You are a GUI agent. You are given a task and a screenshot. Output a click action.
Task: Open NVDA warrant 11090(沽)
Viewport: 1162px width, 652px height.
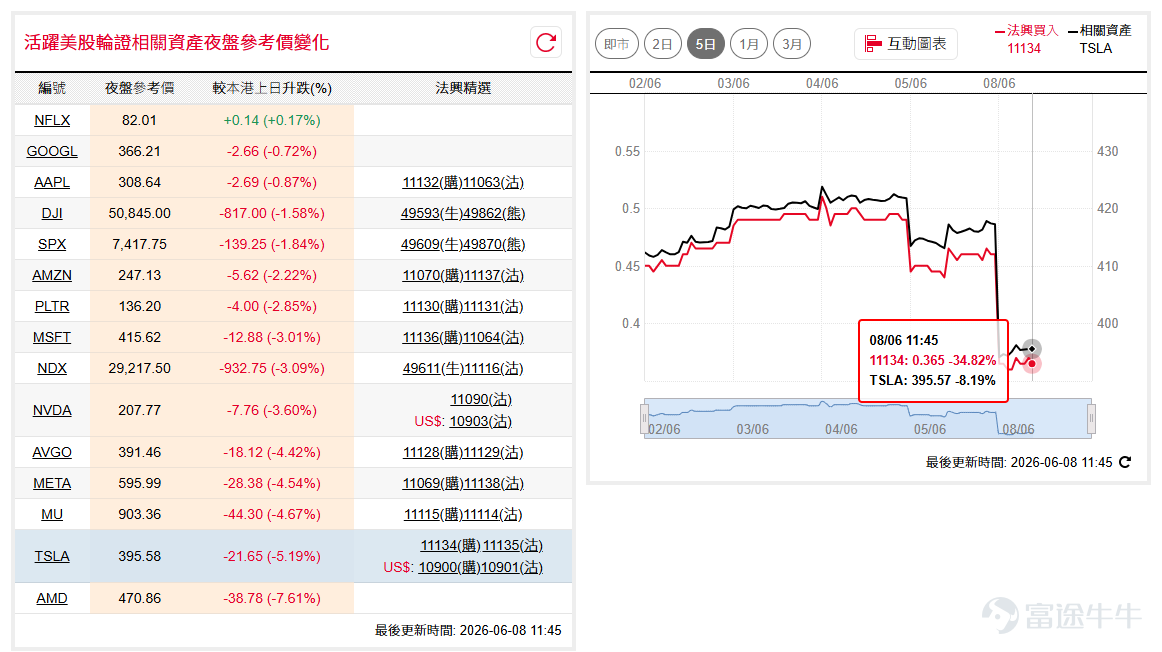click(x=481, y=400)
